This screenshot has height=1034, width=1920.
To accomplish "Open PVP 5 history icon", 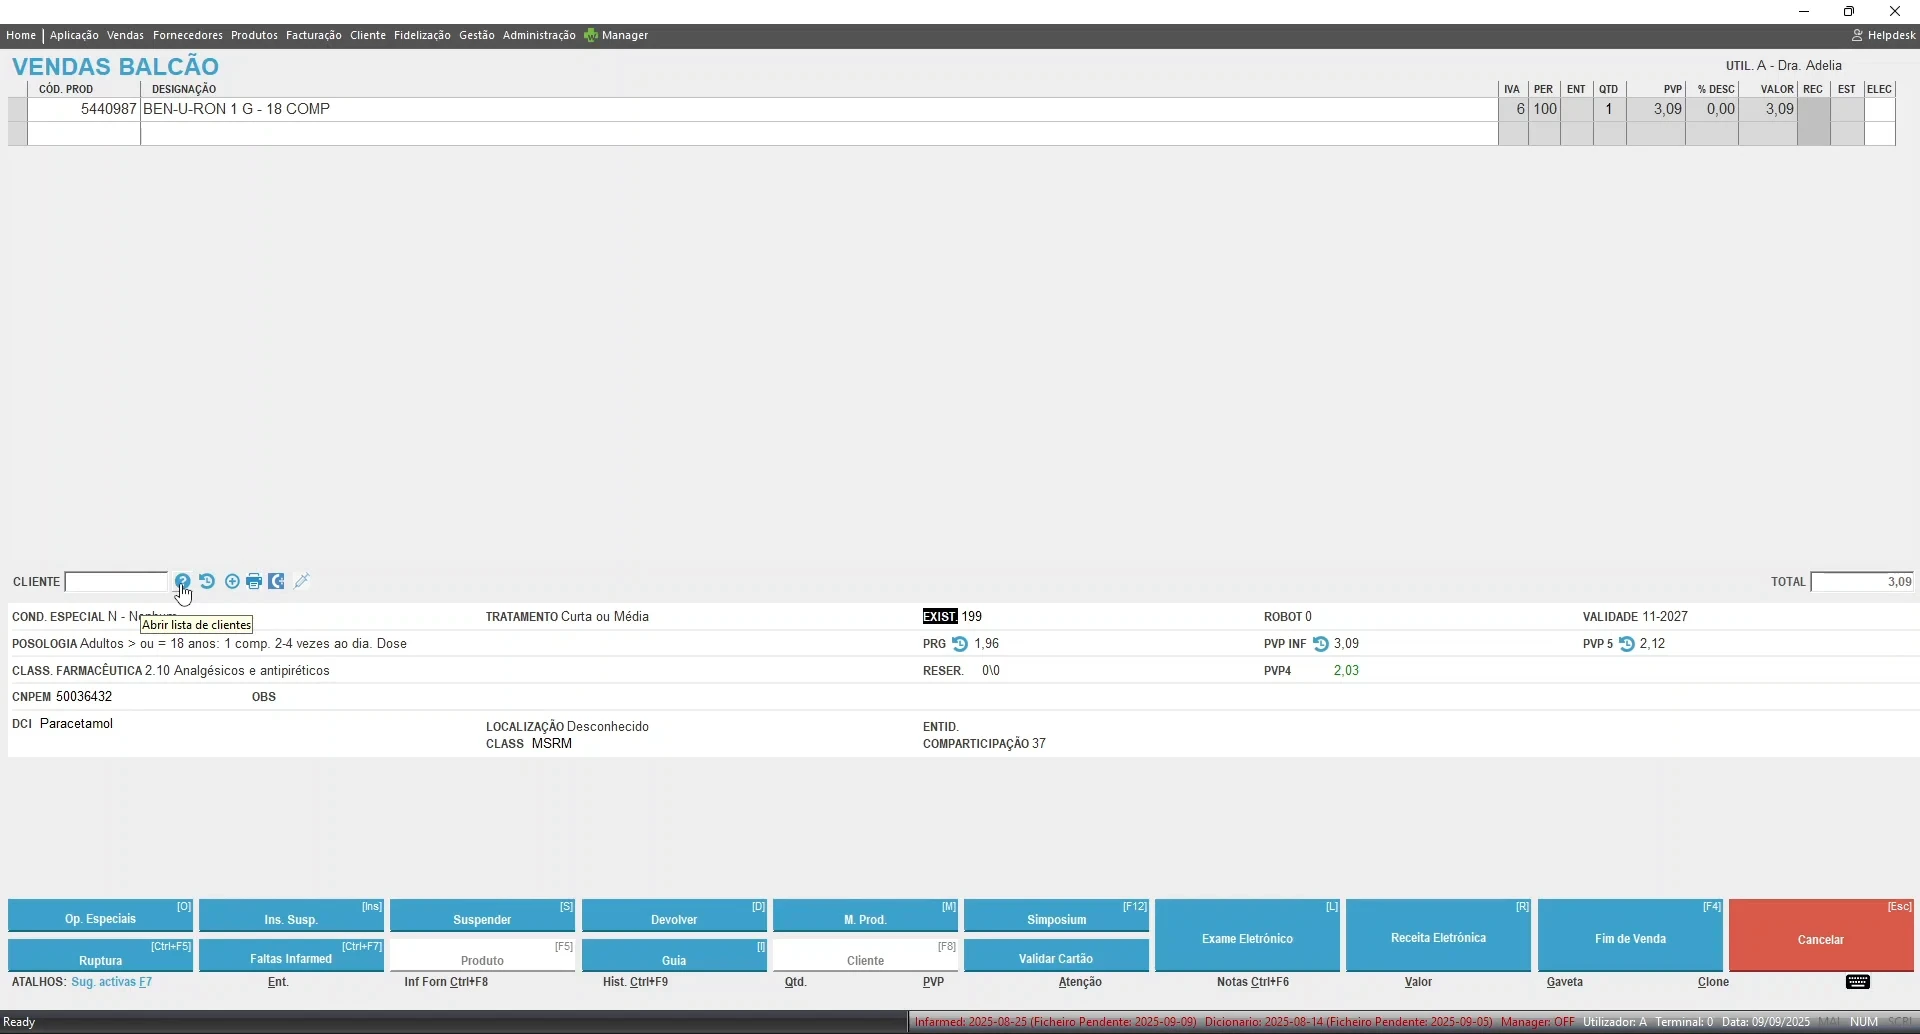I will click(1627, 644).
